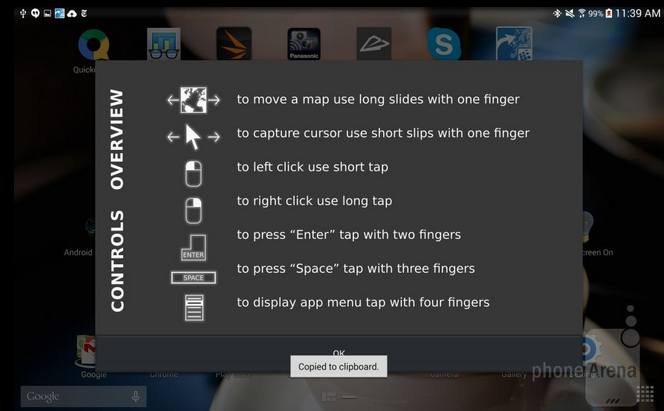
Task: Open the bar chart with glasses app
Action: pos(164,44)
